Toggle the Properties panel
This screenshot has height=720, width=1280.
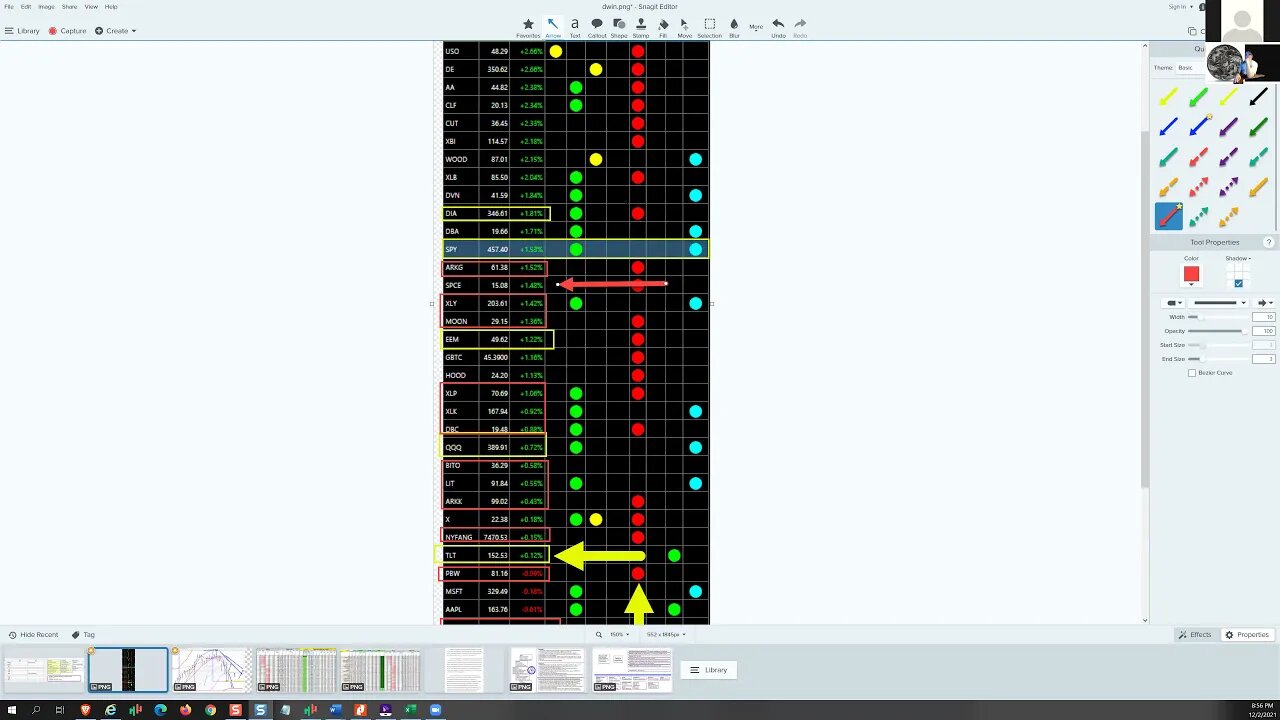(x=1248, y=635)
